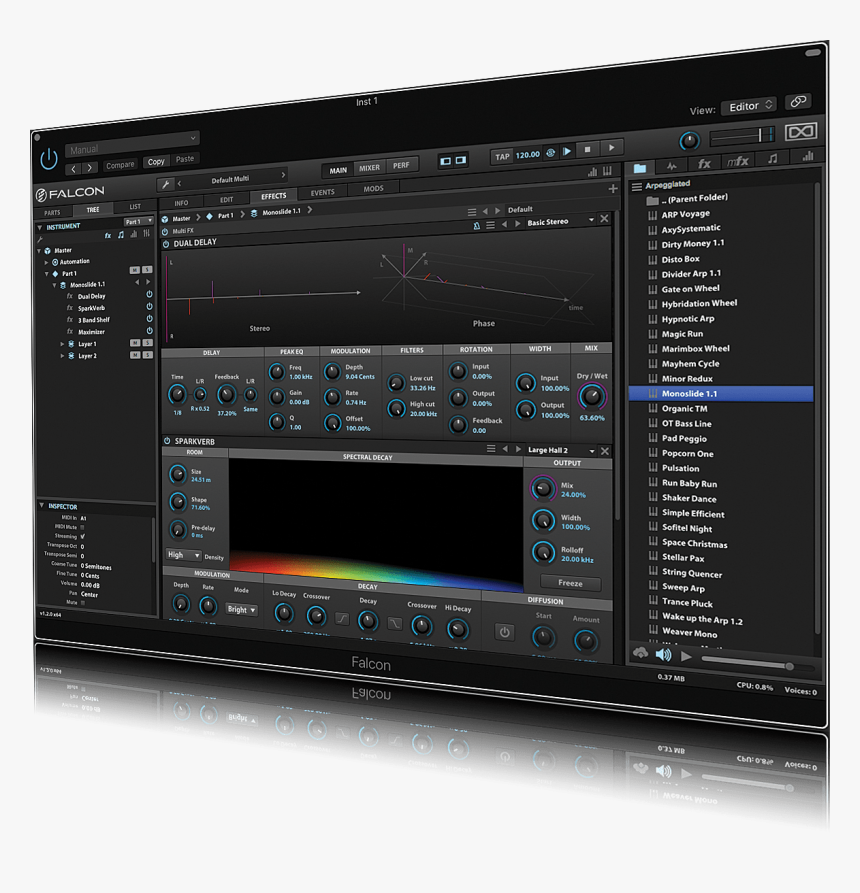860x893 pixels.
Task: Show the right sidebar layout icon
Action: [460, 160]
